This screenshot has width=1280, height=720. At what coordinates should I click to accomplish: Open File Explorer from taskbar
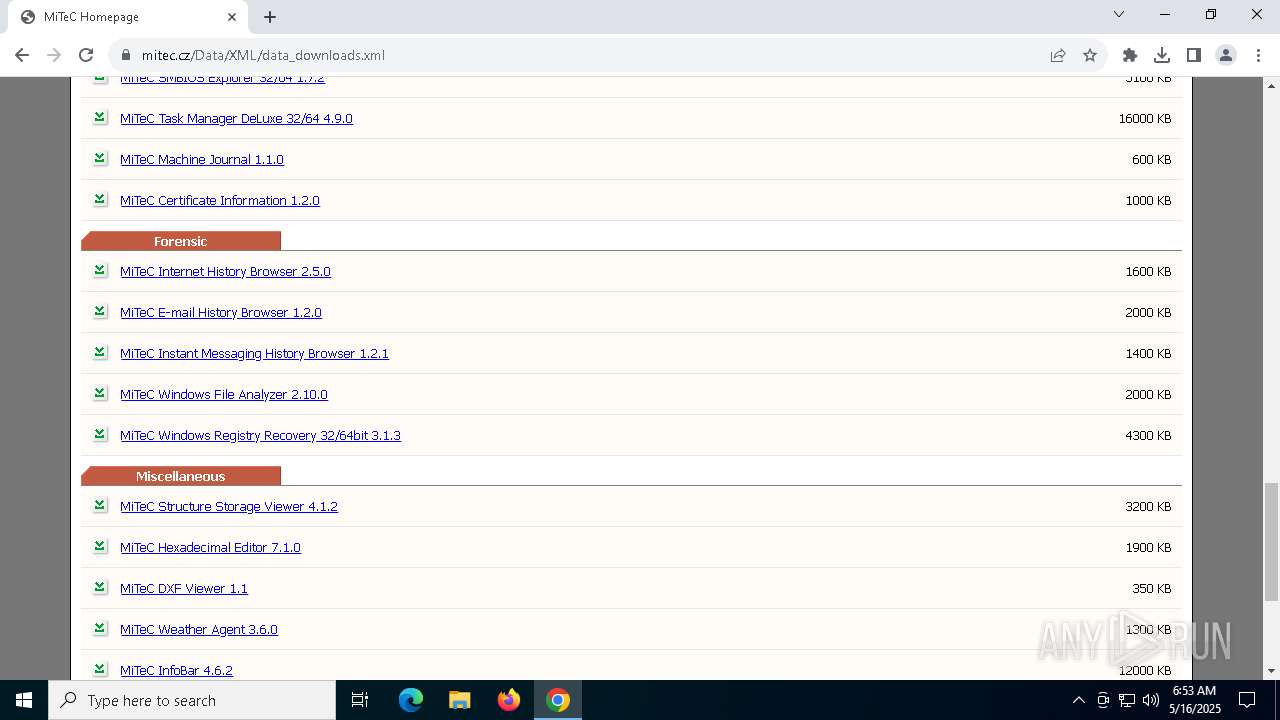coord(459,700)
